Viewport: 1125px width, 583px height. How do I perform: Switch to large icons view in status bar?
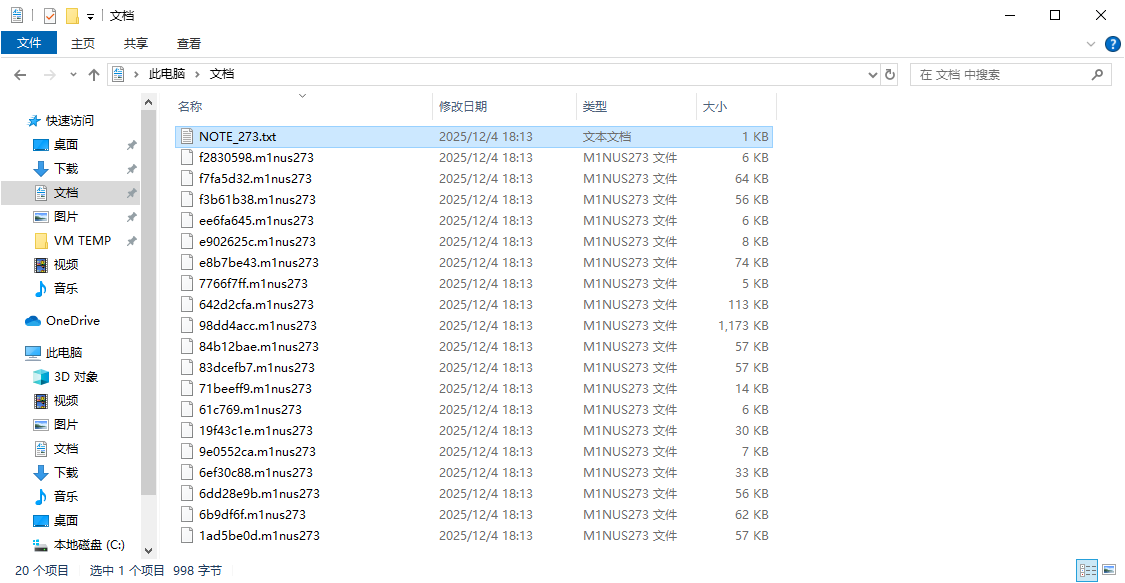[x=1108, y=571]
